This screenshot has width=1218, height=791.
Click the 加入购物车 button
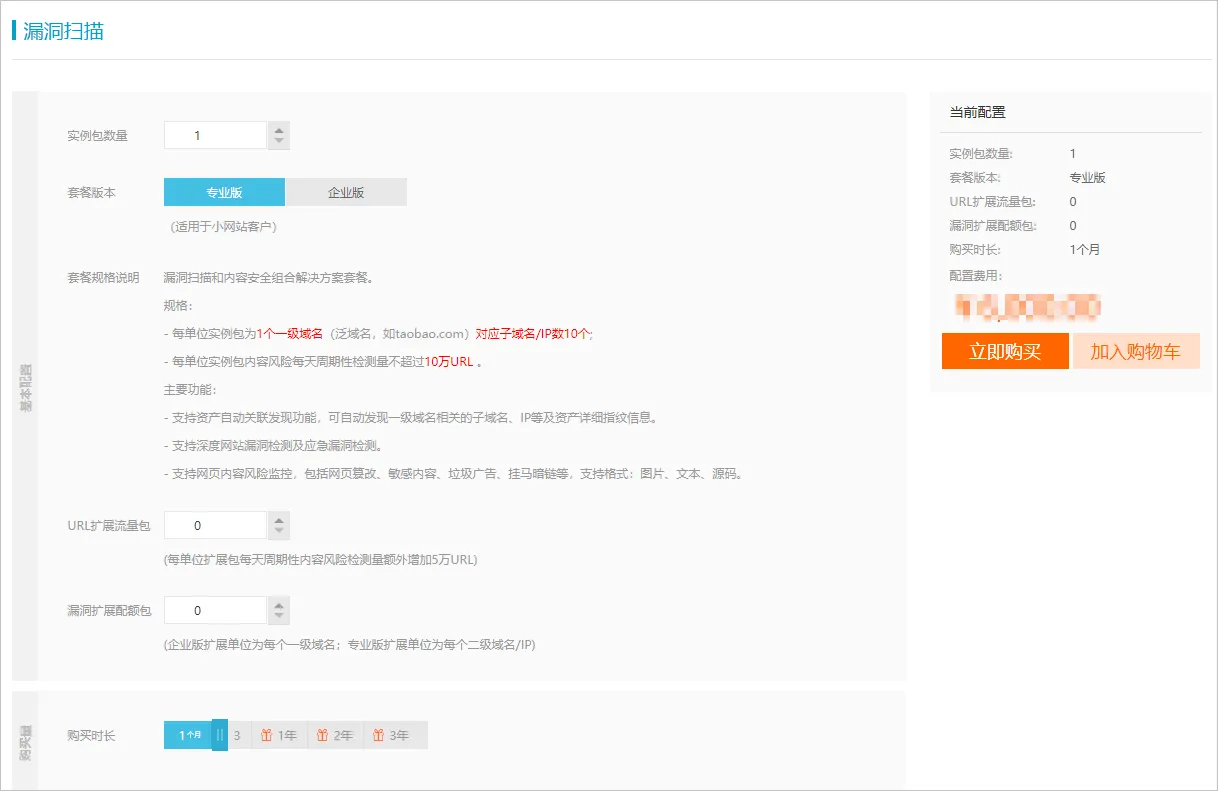pos(1136,351)
